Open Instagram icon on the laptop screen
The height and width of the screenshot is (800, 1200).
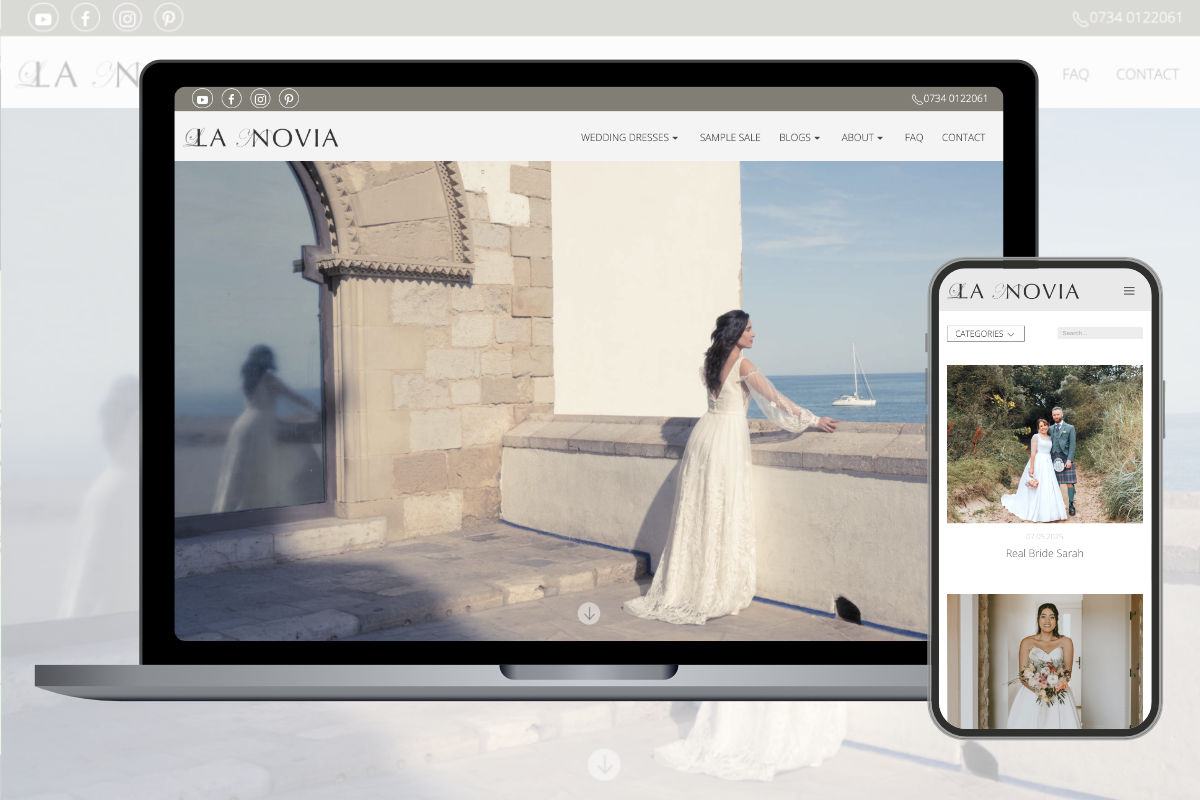[260, 98]
